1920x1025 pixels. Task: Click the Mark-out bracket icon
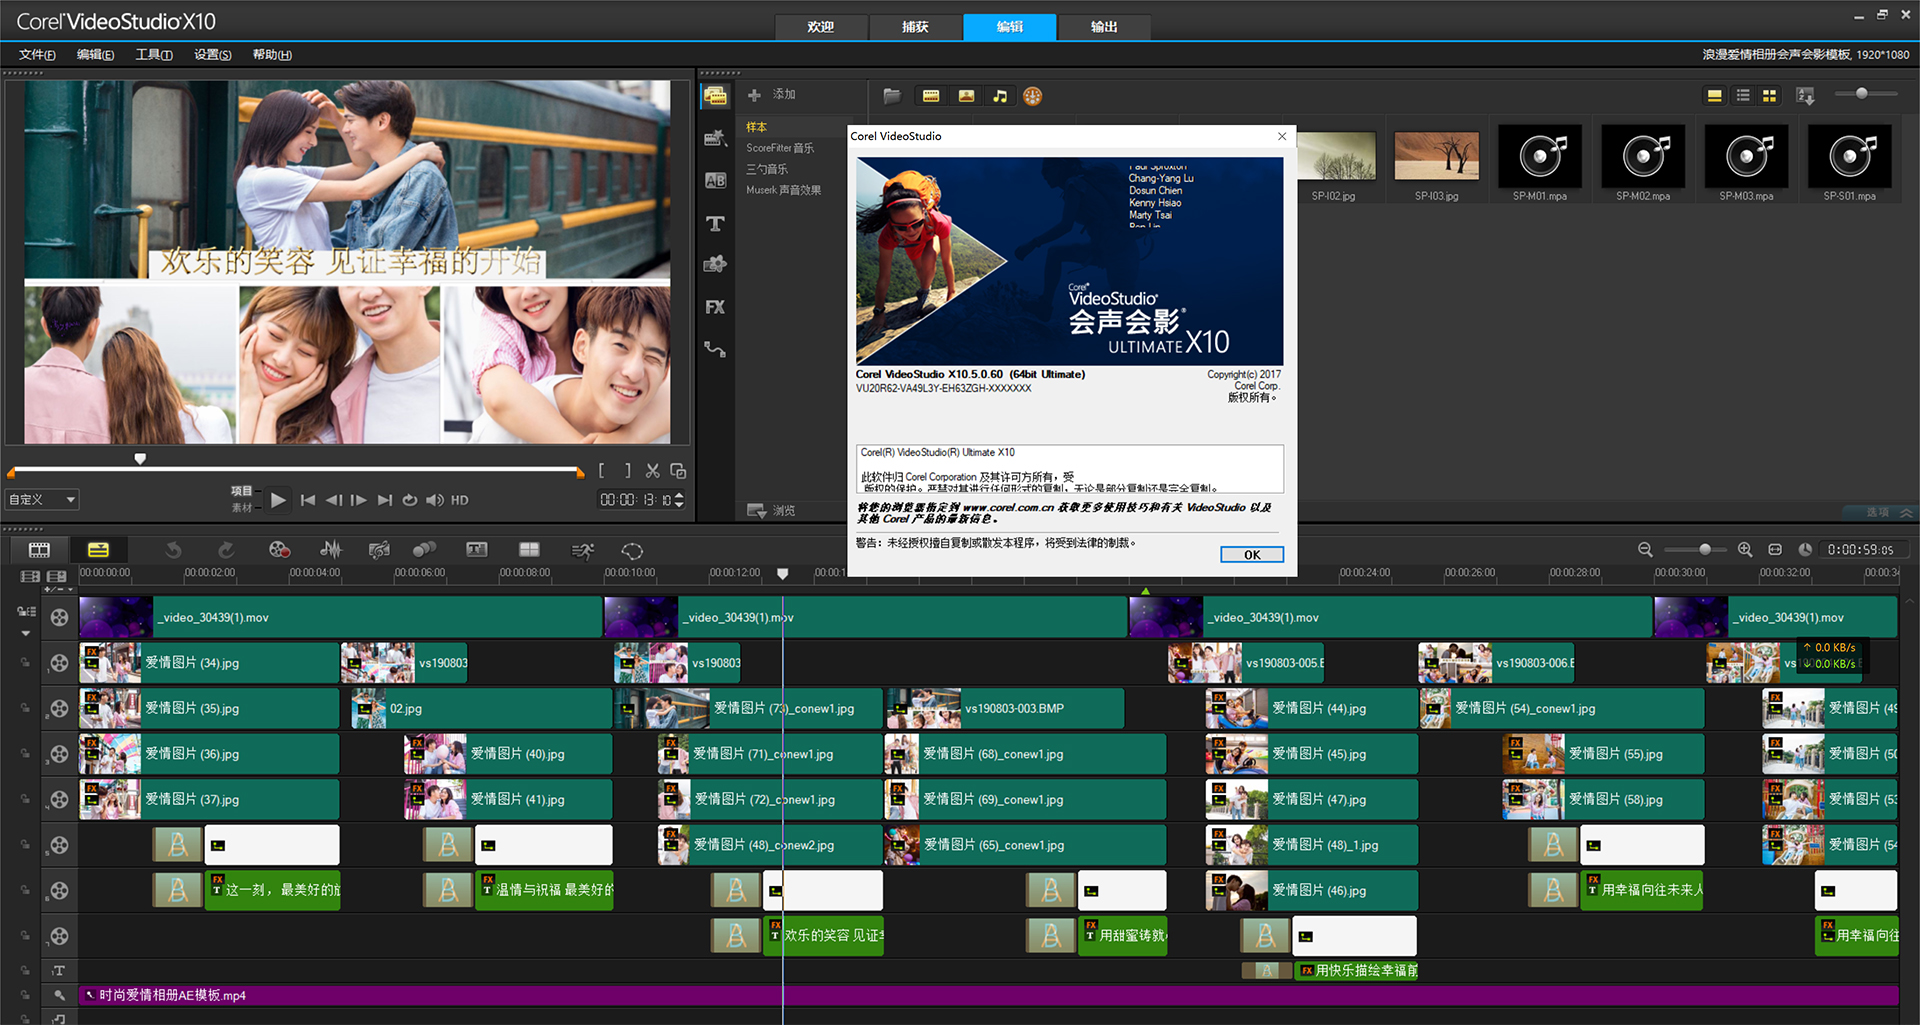(627, 471)
